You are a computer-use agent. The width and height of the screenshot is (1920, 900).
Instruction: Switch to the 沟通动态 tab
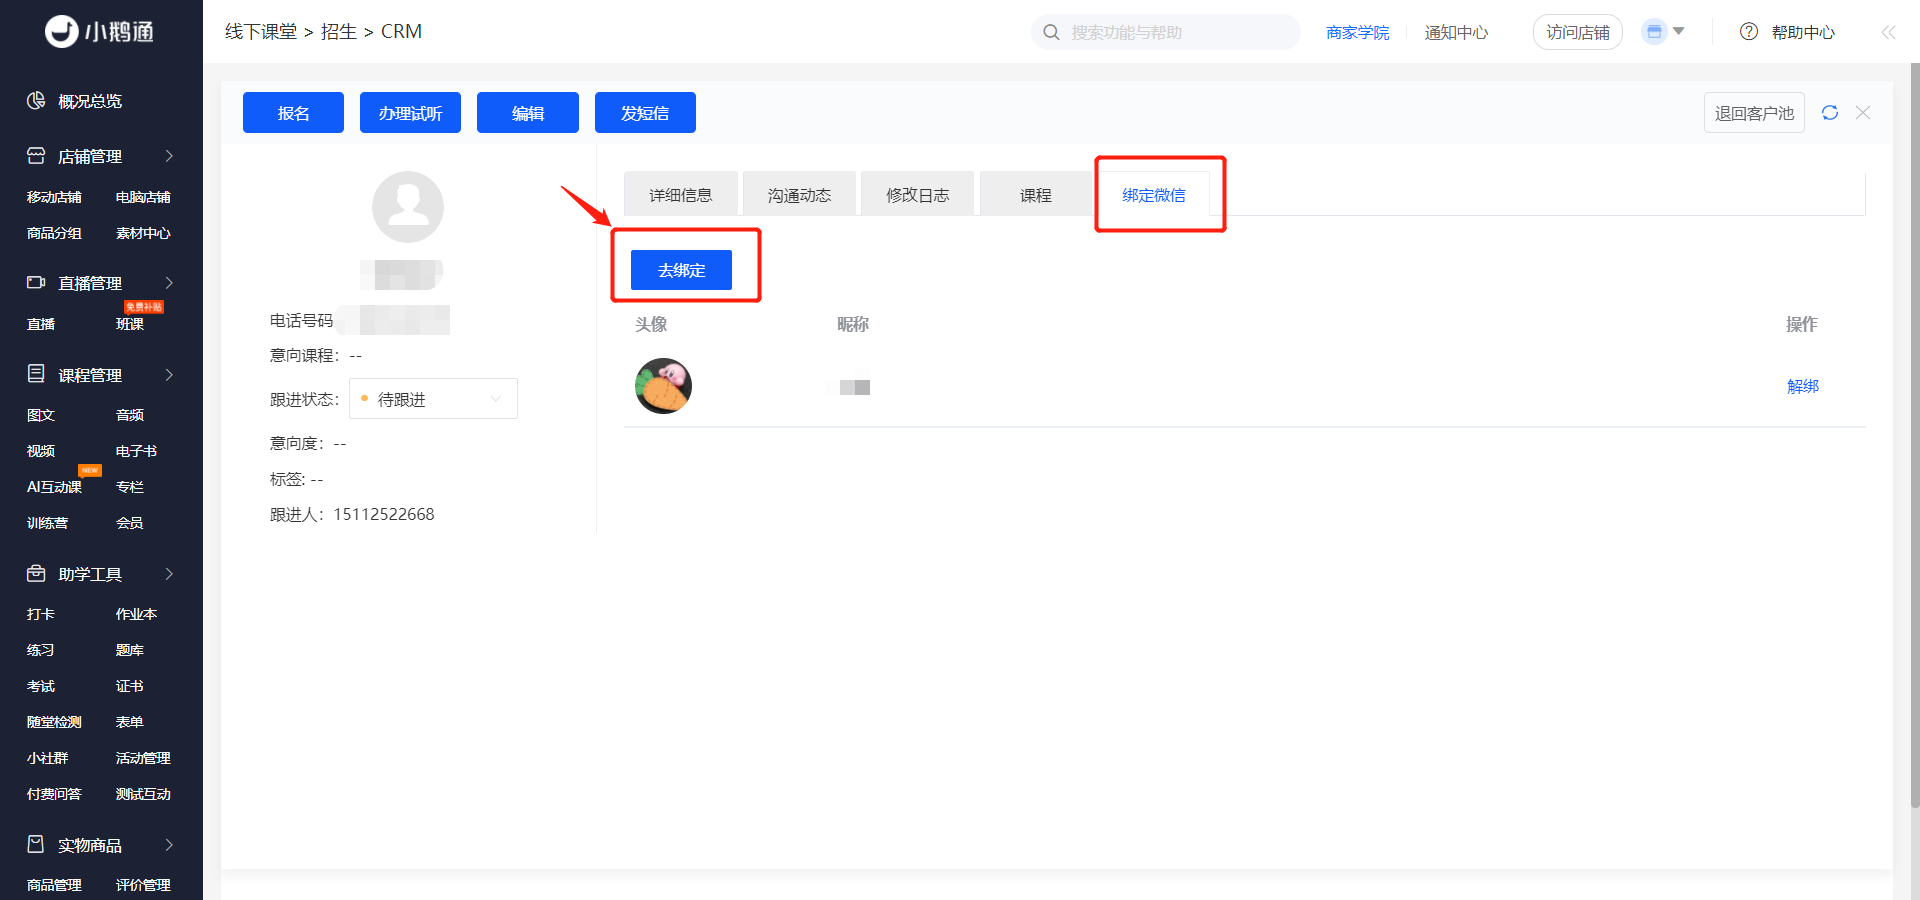tap(799, 195)
